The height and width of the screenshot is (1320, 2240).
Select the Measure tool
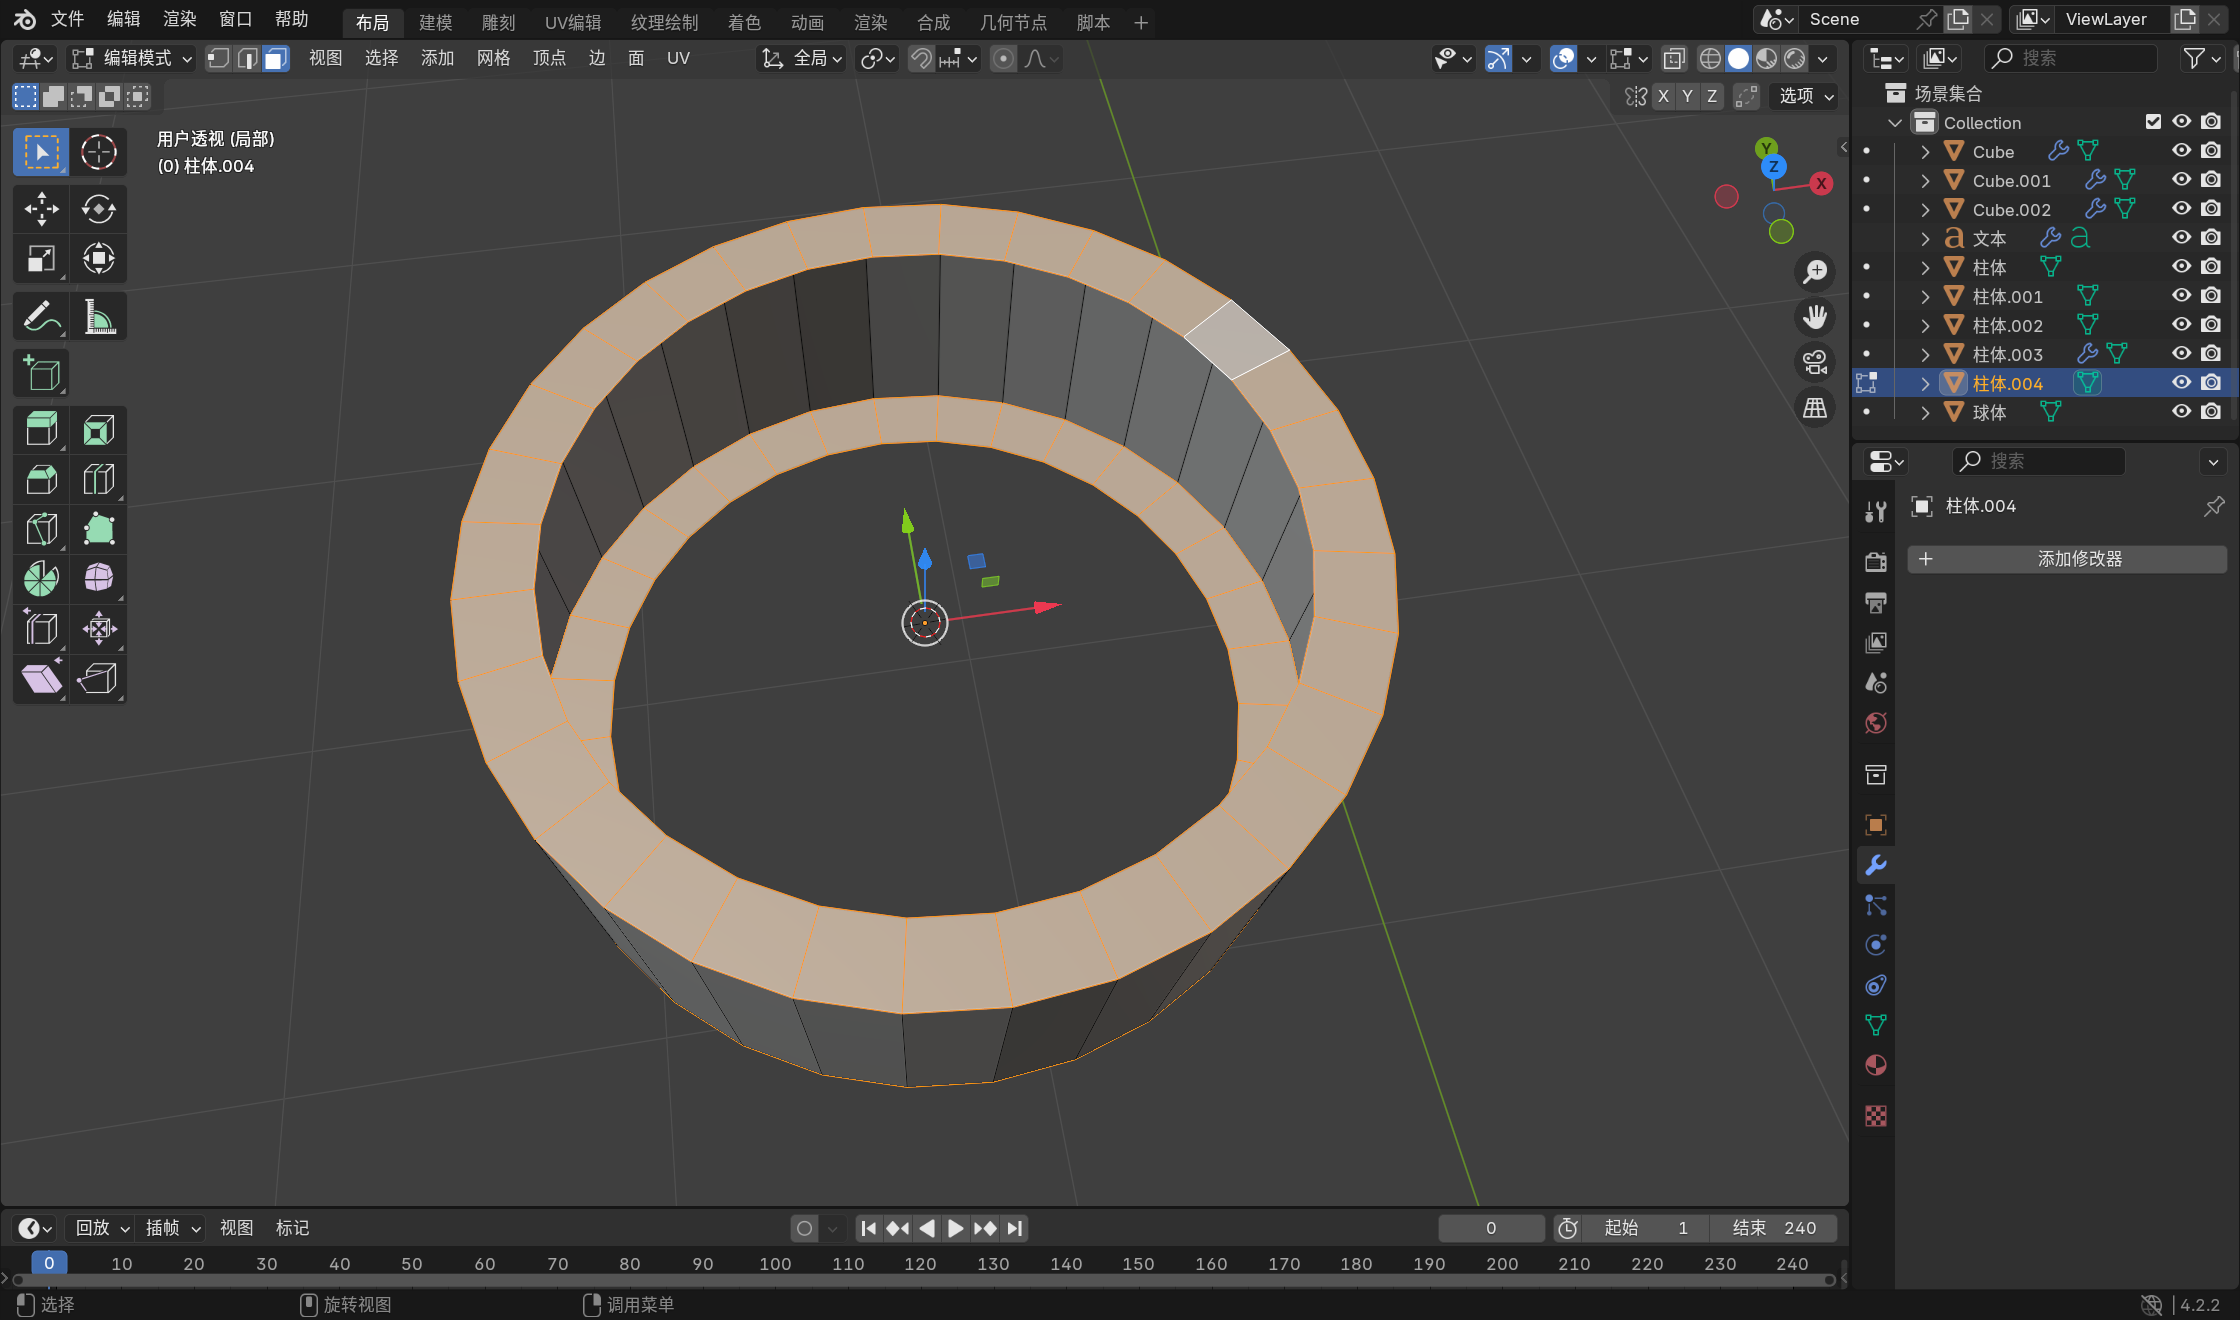tap(98, 318)
